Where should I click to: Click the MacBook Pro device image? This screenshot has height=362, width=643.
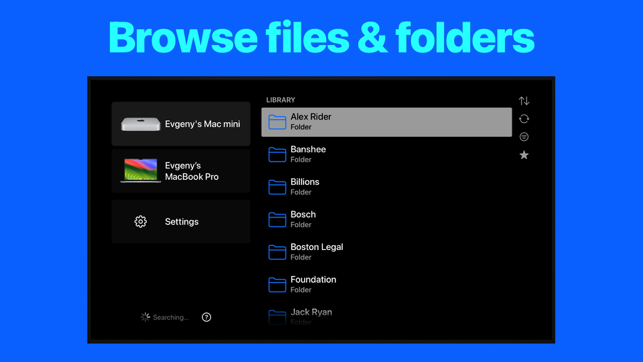[x=140, y=170]
